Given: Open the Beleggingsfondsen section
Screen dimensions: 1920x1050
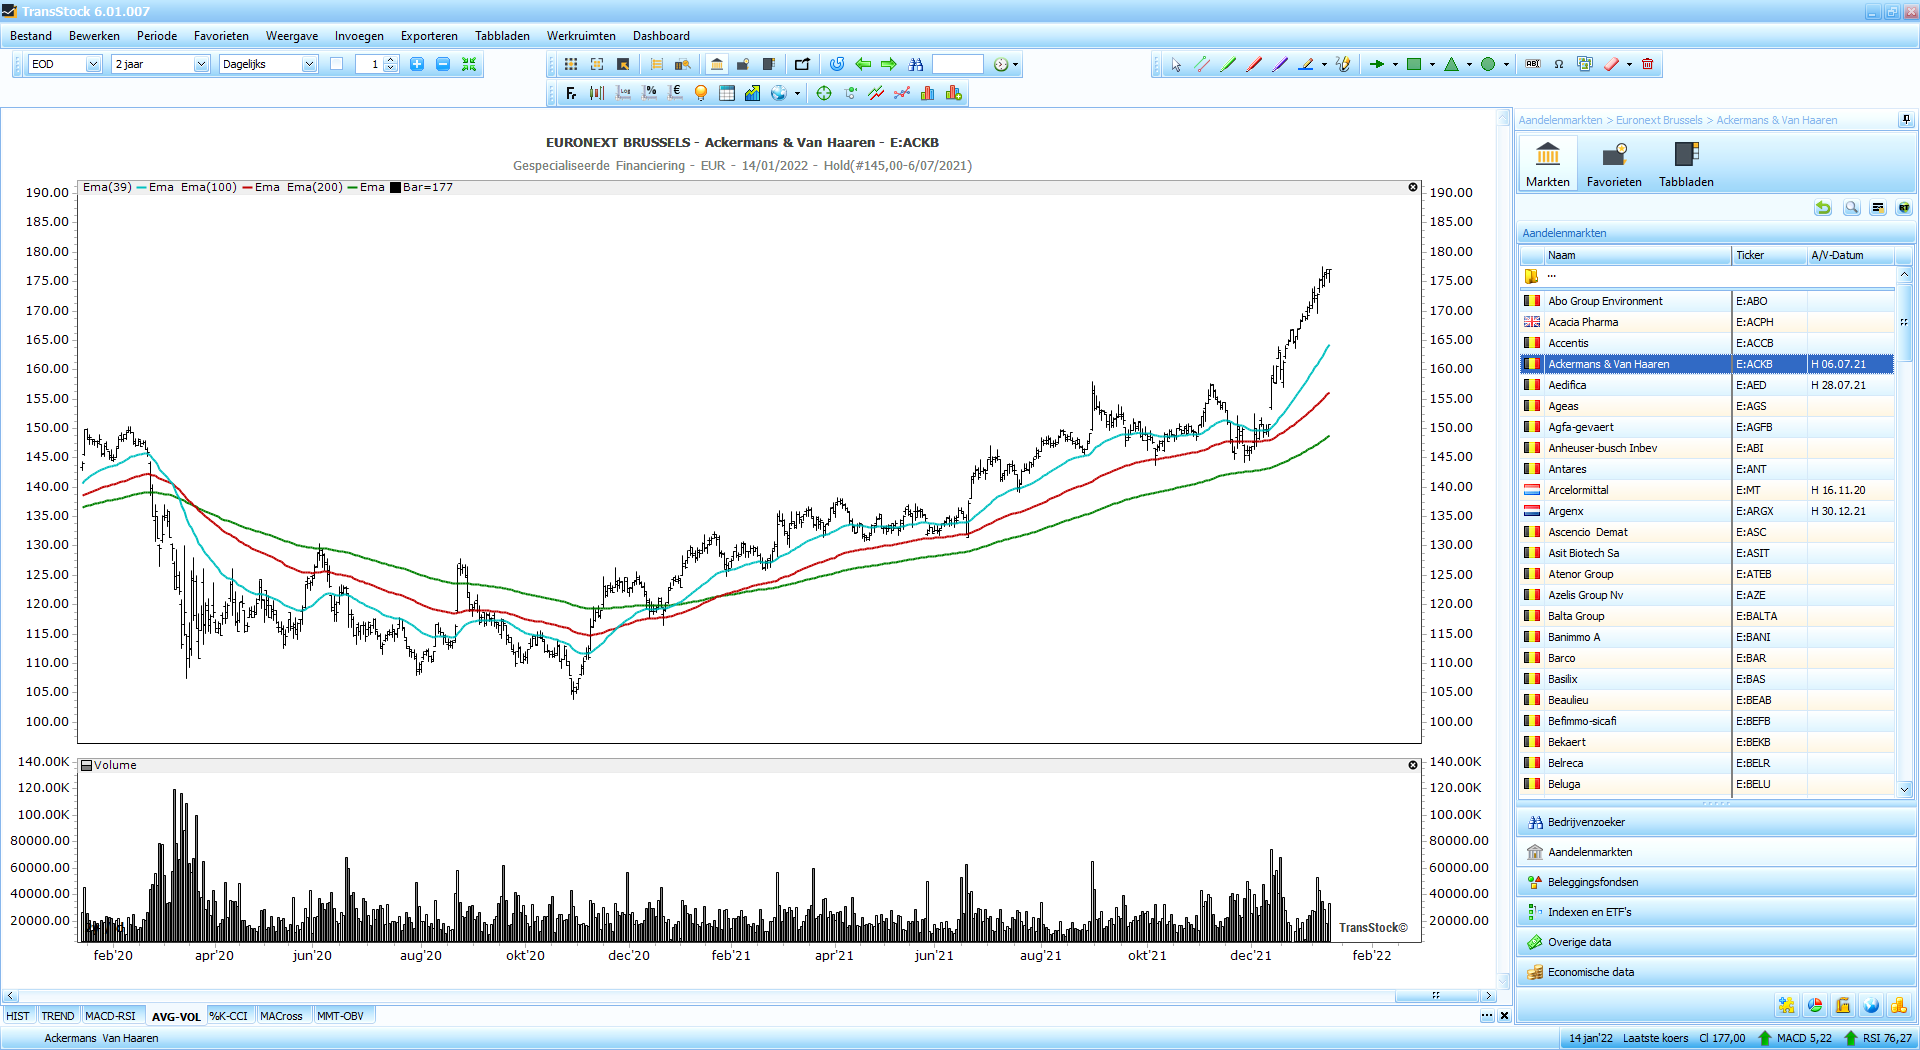Looking at the screenshot, I should tap(1716, 882).
